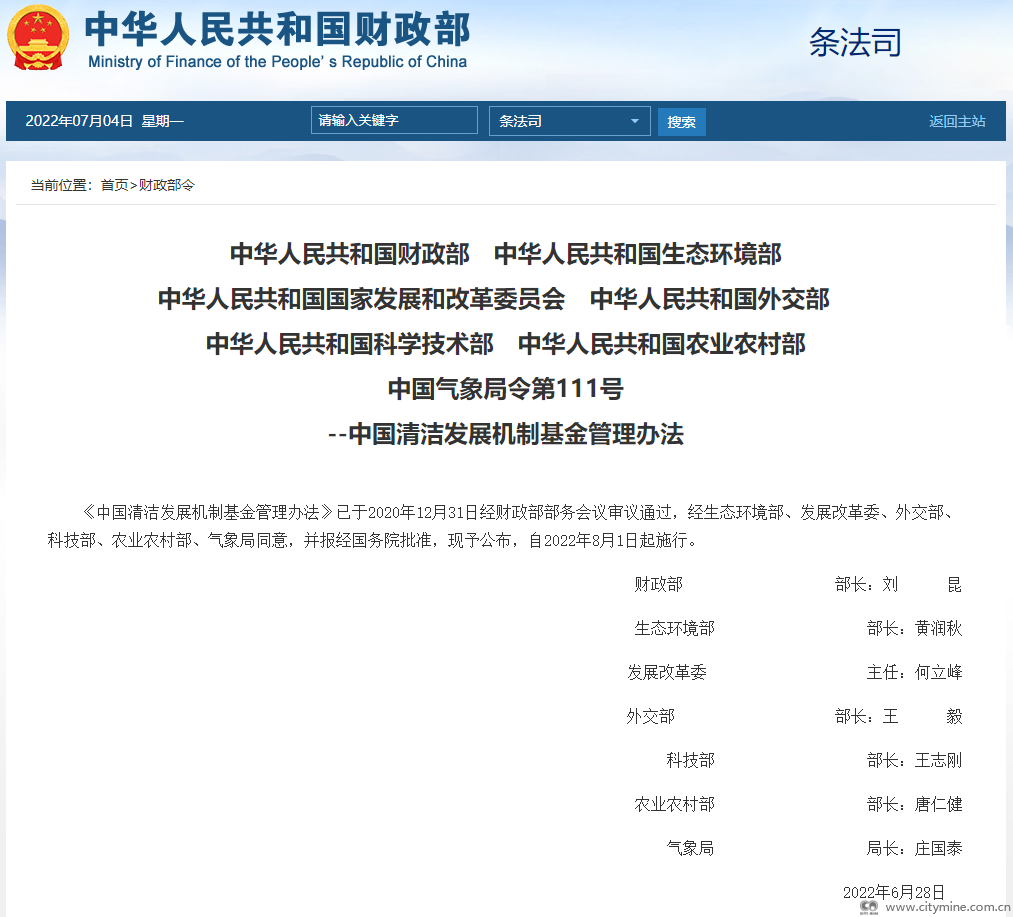Click the www.citymine.com.cn watermark text

(947, 907)
